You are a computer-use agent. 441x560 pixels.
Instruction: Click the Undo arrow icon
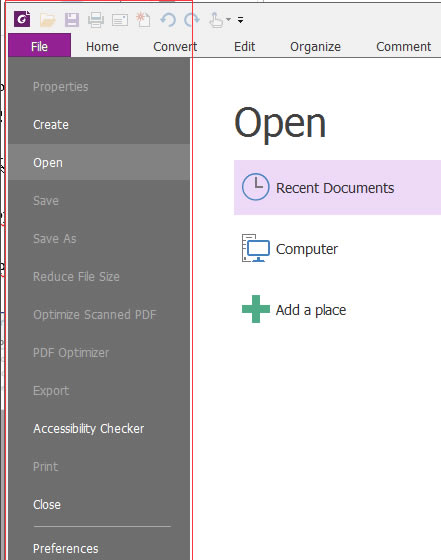[168, 20]
